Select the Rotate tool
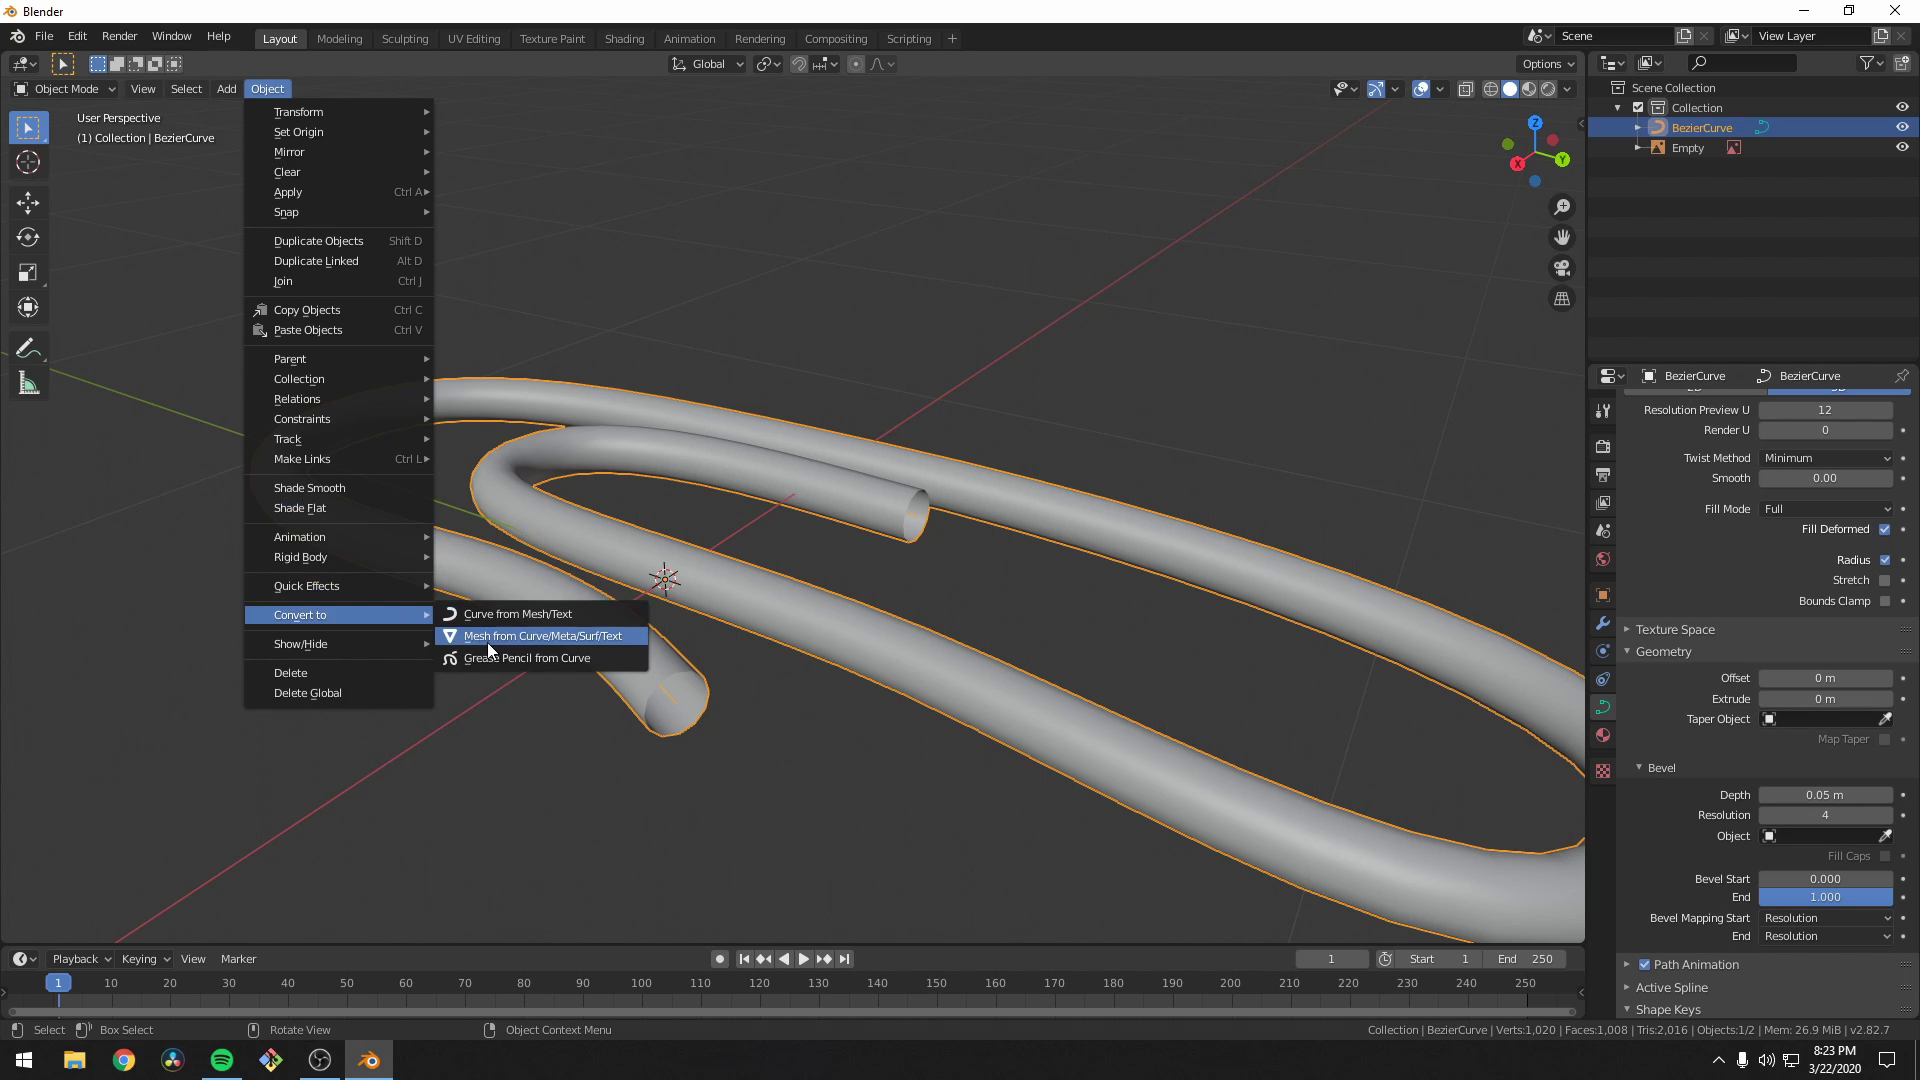Viewport: 1920px width, 1080px height. tap(27, 238)
